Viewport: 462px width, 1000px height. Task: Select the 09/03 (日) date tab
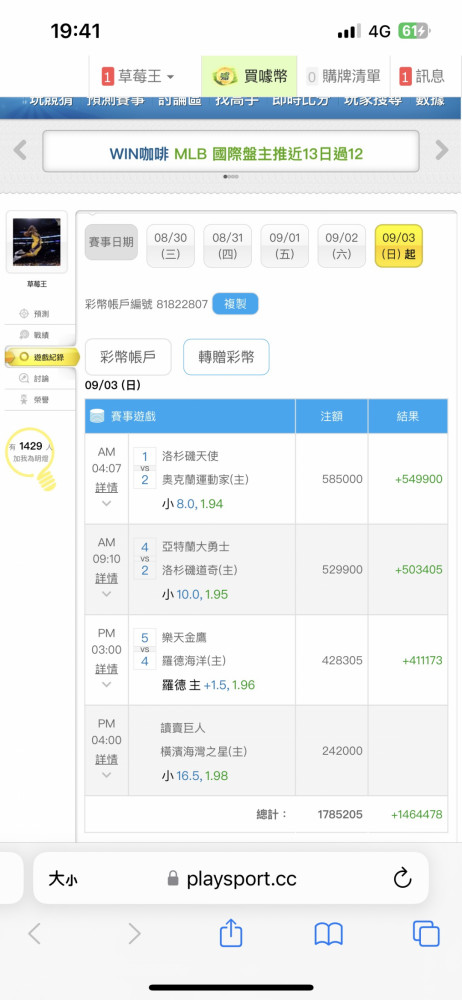398,246
